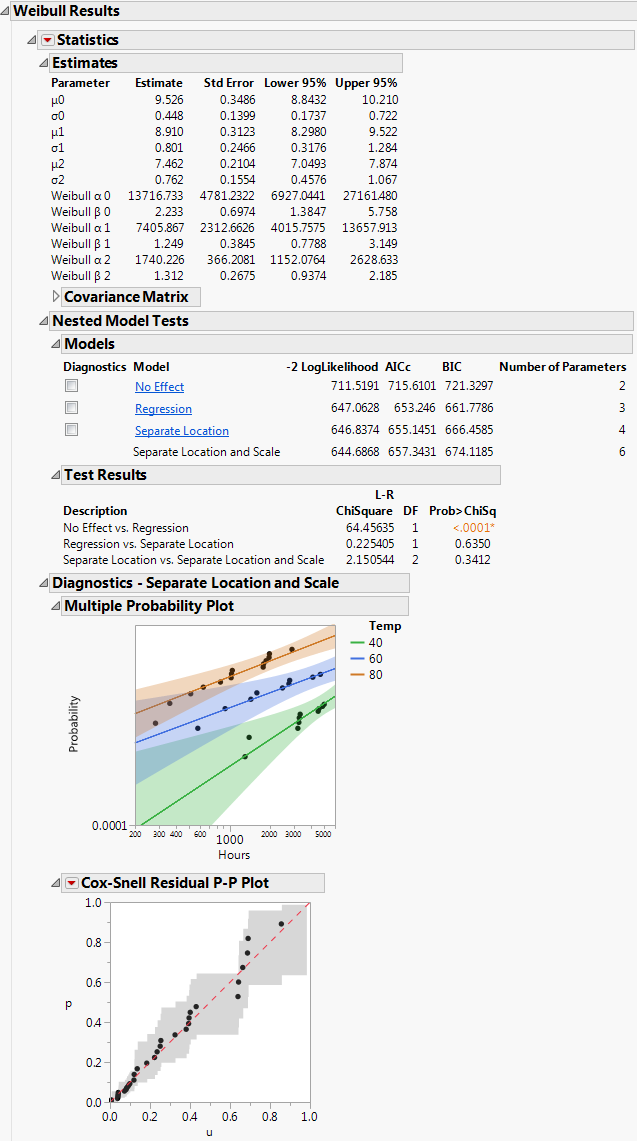Collapse the Nested Model Tests section
The height and width of the screenshot is (1141, 637).
43,321
